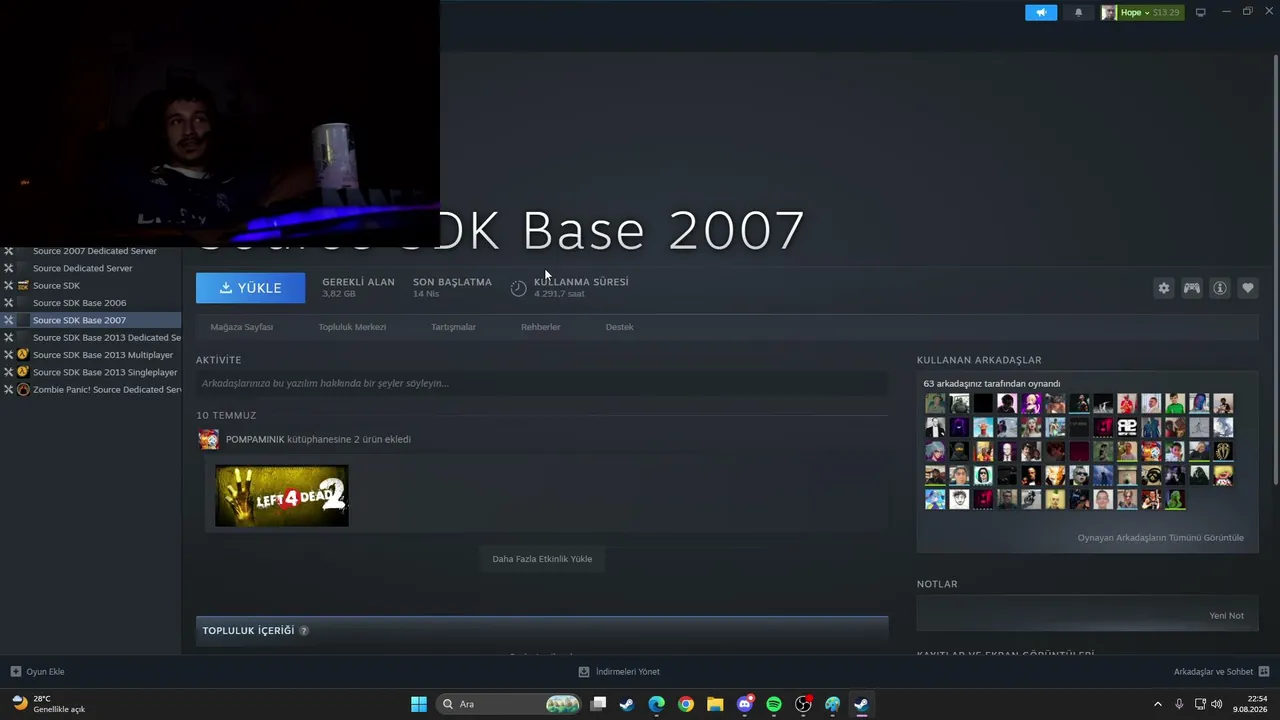
Task: Open the clock and date showing 22:54
Action: (x=1252, y=704)
